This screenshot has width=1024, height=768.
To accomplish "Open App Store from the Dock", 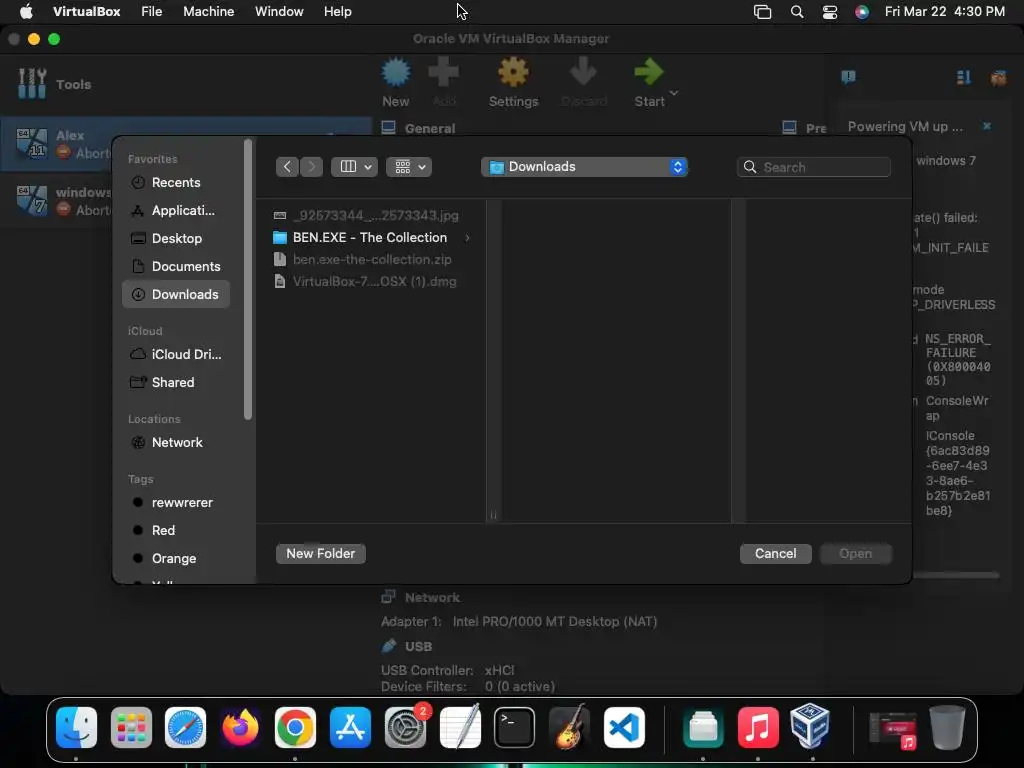I will (x=350, y=727).
